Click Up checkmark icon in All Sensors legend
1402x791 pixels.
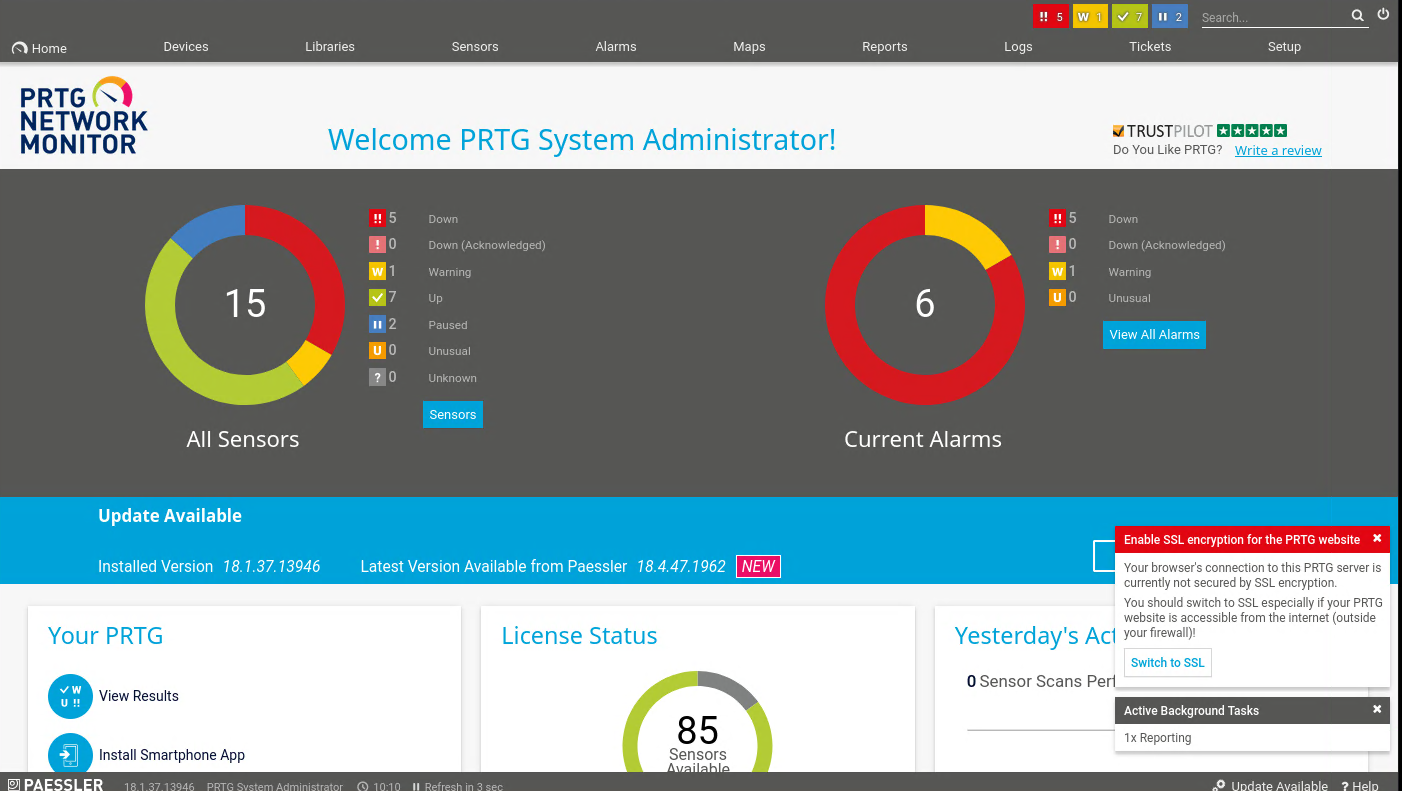(x=377, y=297)
